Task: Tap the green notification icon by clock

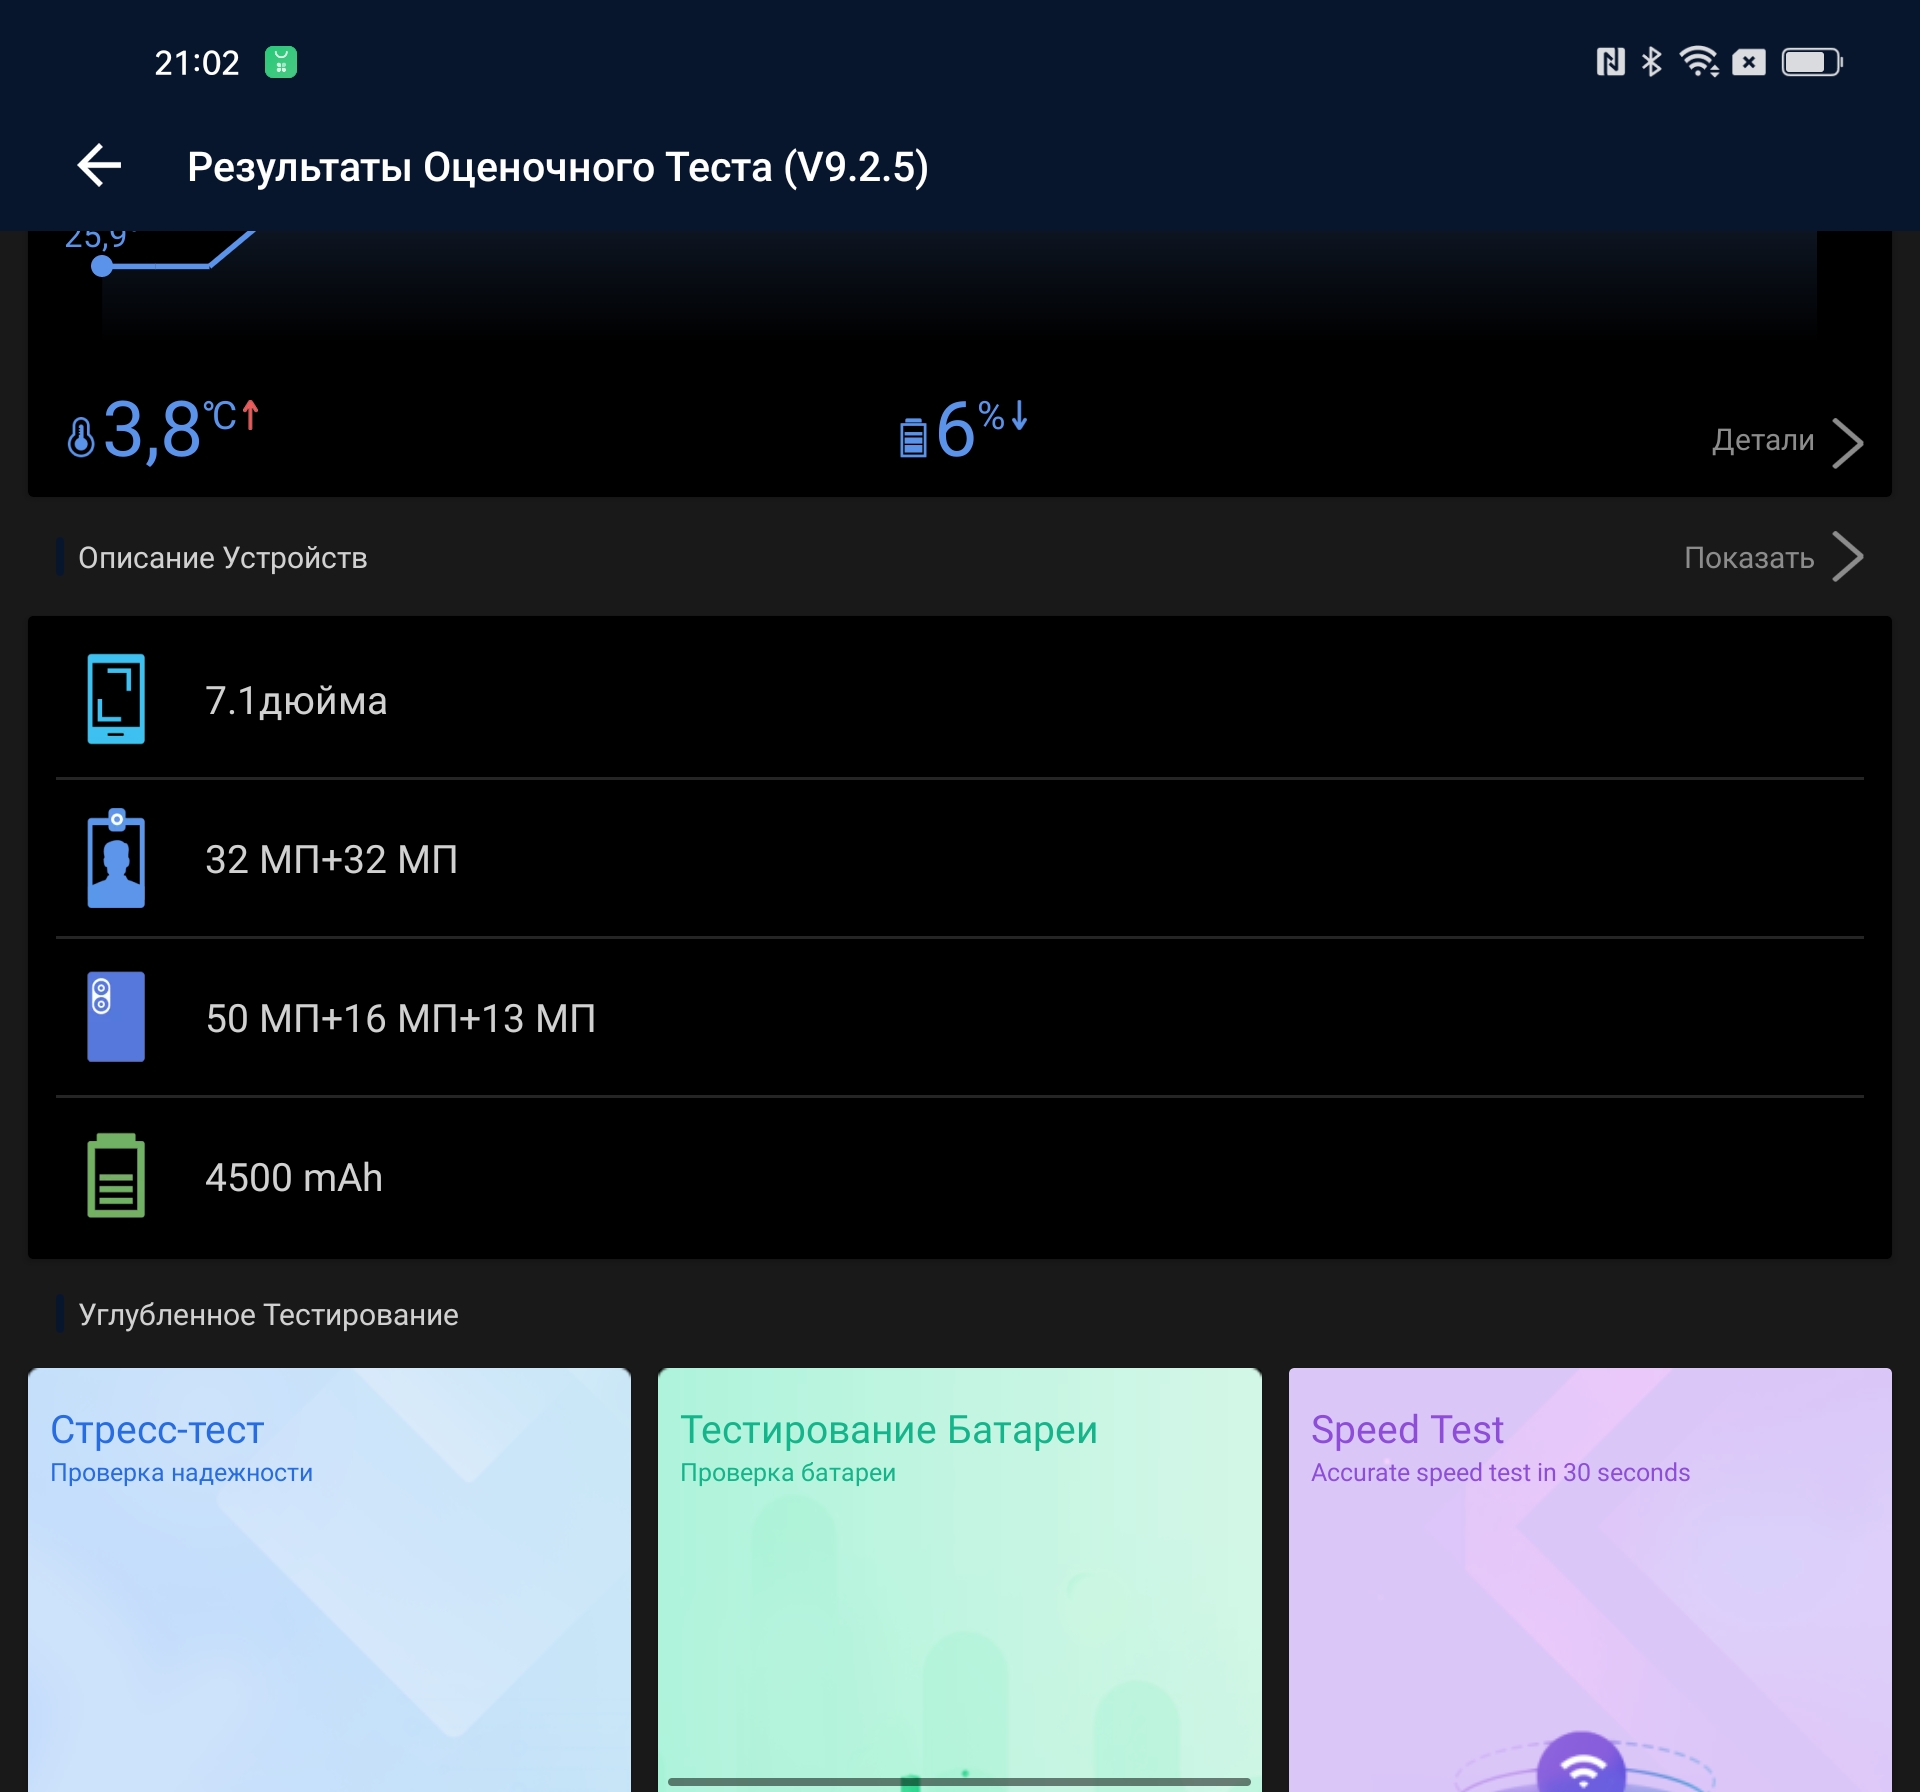Action: pyautogui.click(x=281, y=62)
